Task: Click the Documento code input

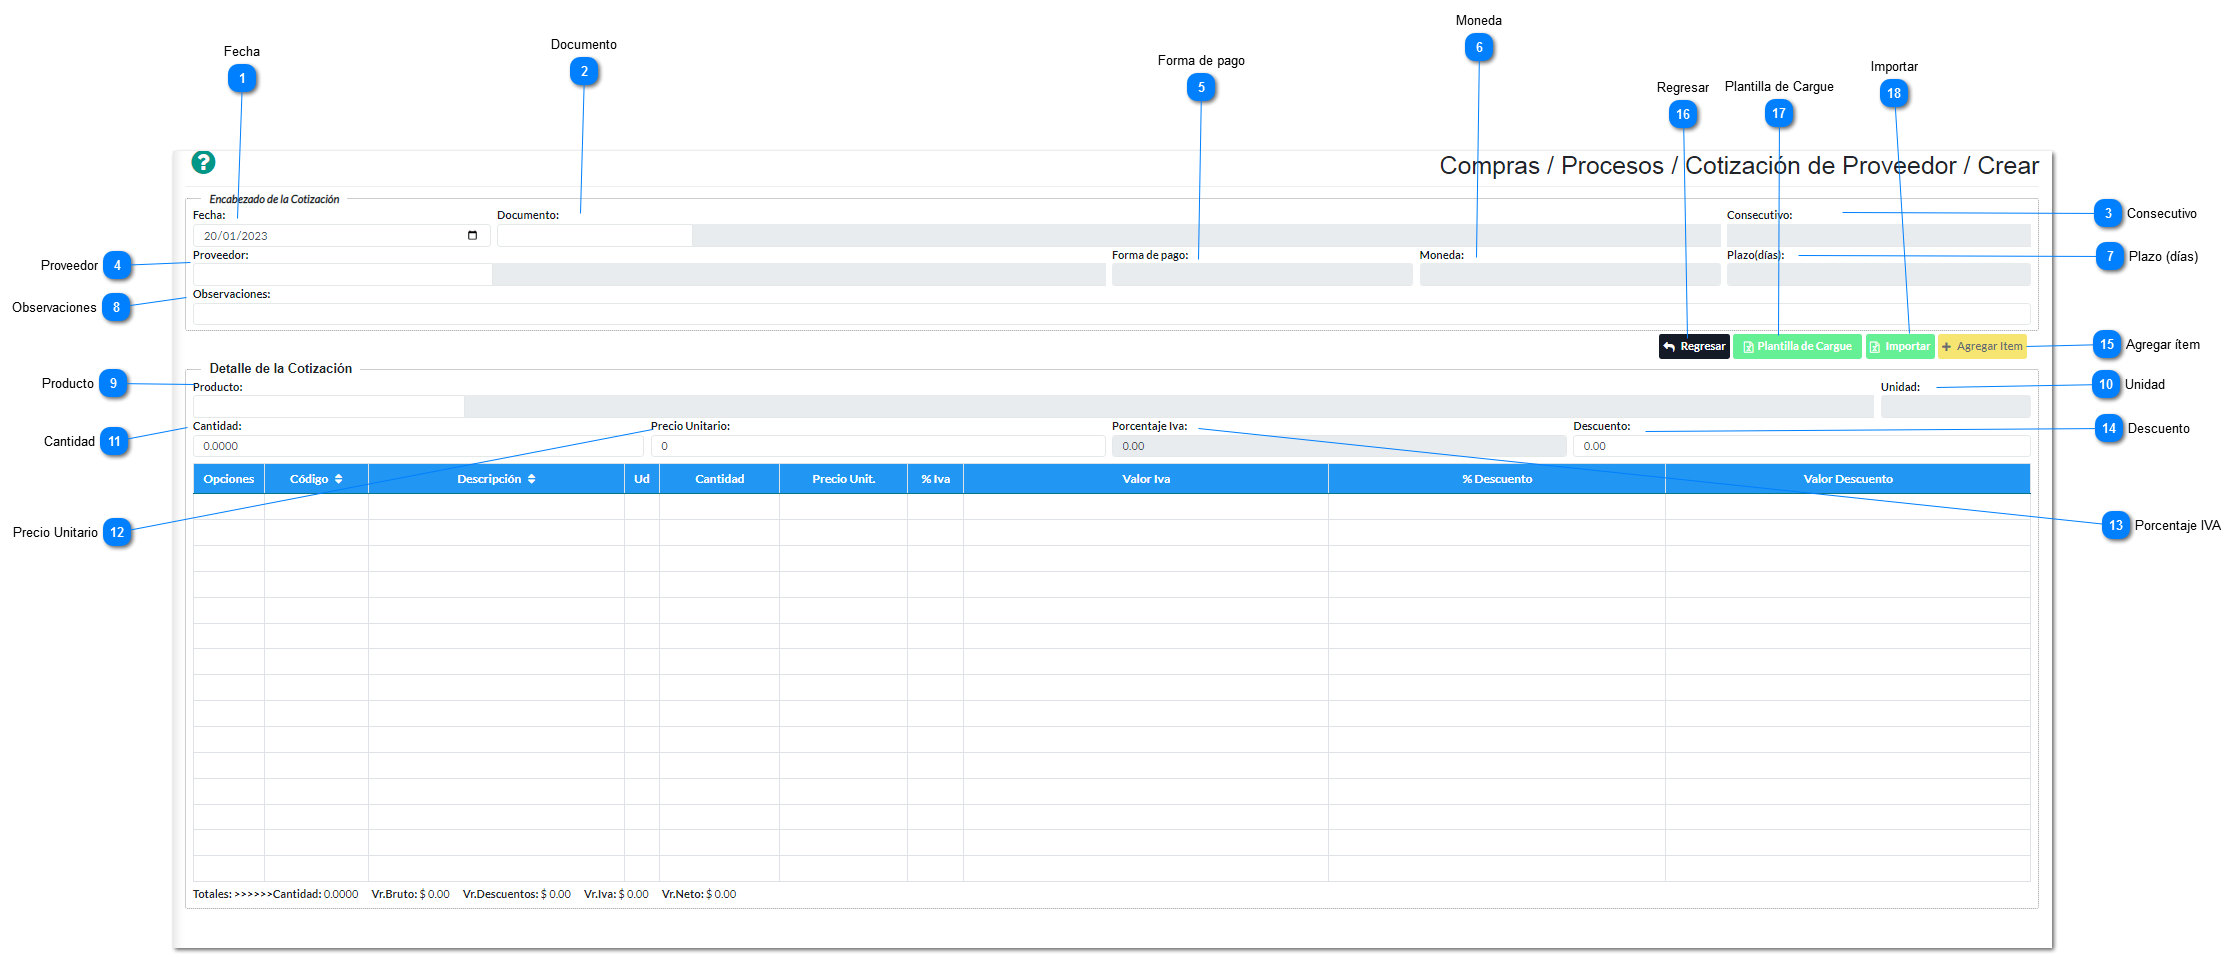Action: 594,236
